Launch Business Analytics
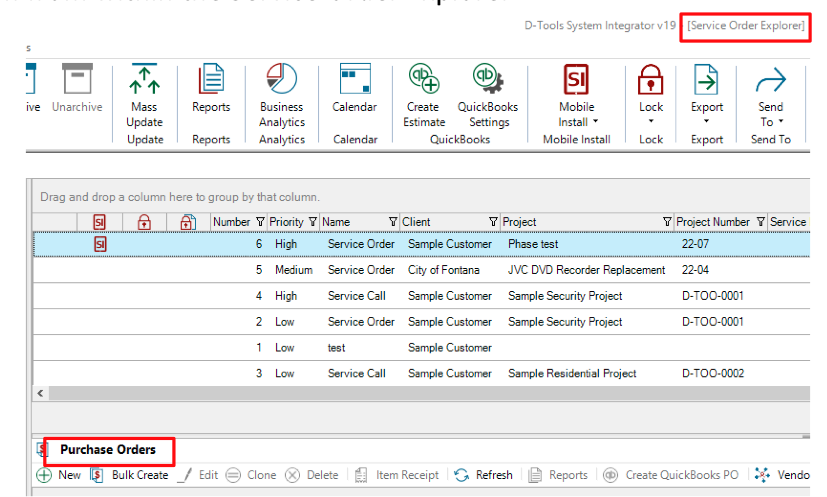 pos(282,95)
